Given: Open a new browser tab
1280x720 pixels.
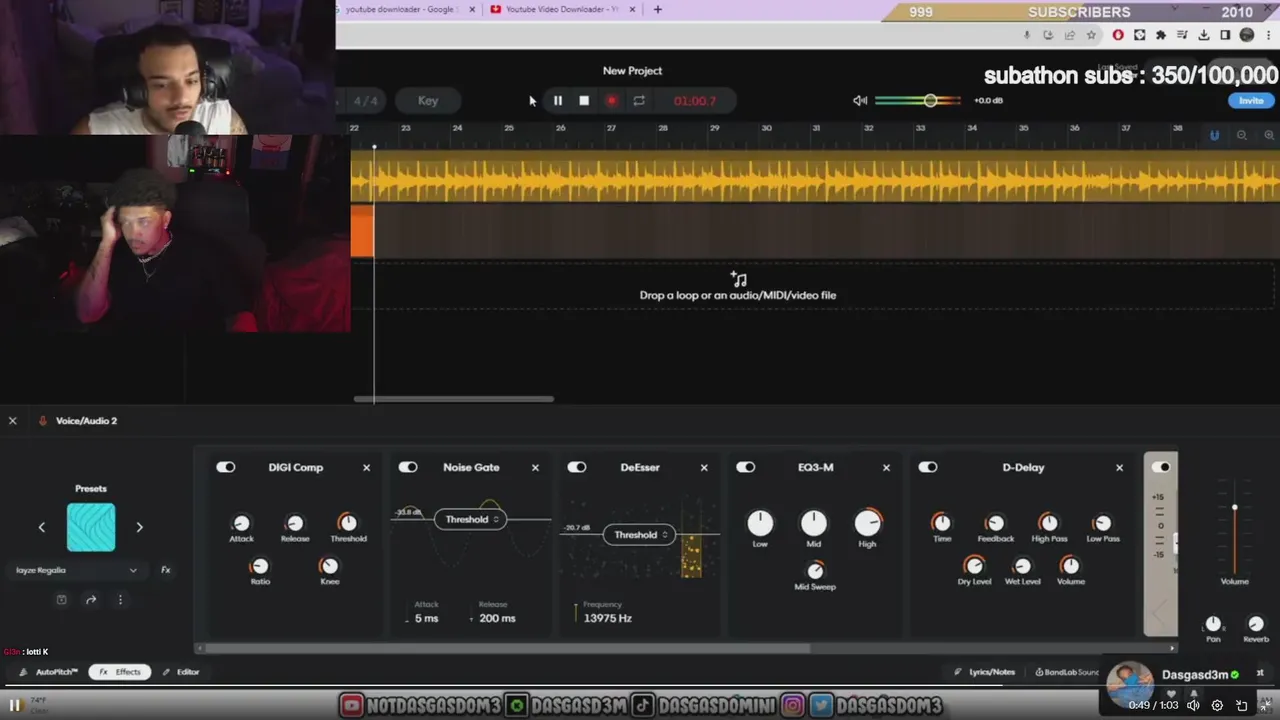Looking at the screenshot, I should [x=657, y=9].
